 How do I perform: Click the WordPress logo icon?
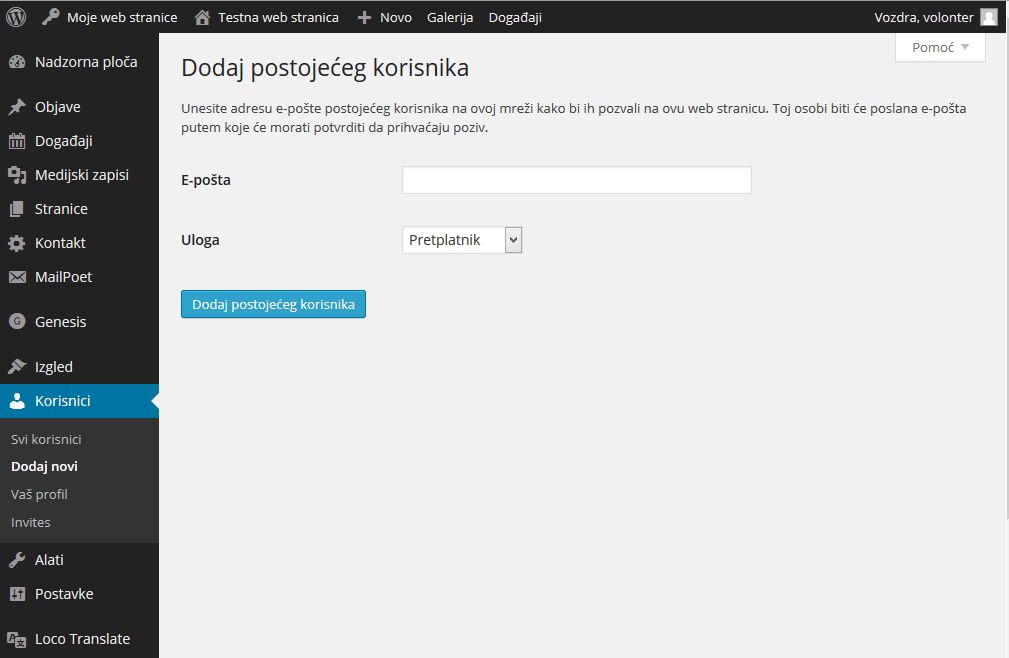pyautogui.click(x=16, y=17)
